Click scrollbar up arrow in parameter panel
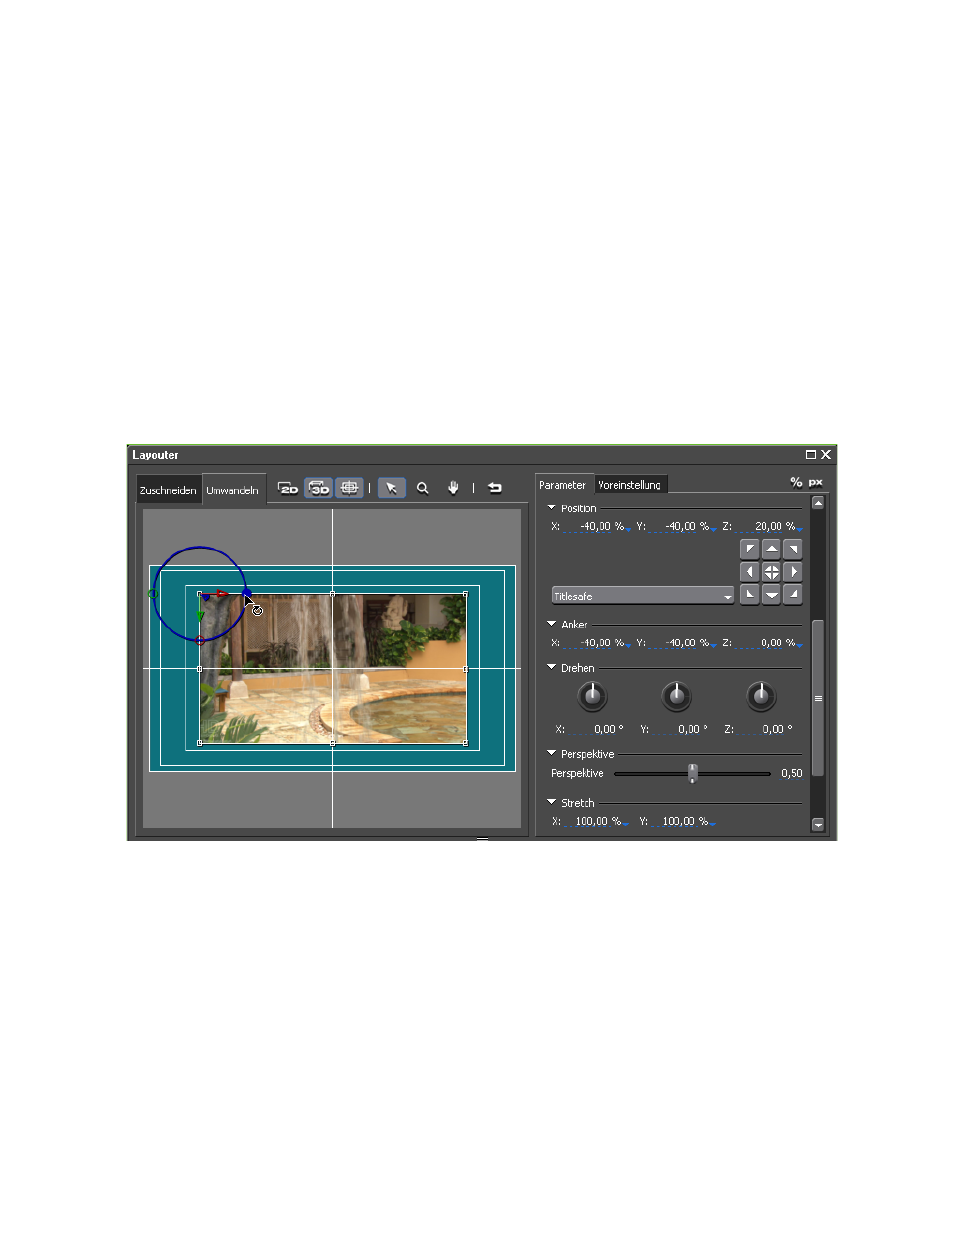954x1235 pixels. coord(818,503)
